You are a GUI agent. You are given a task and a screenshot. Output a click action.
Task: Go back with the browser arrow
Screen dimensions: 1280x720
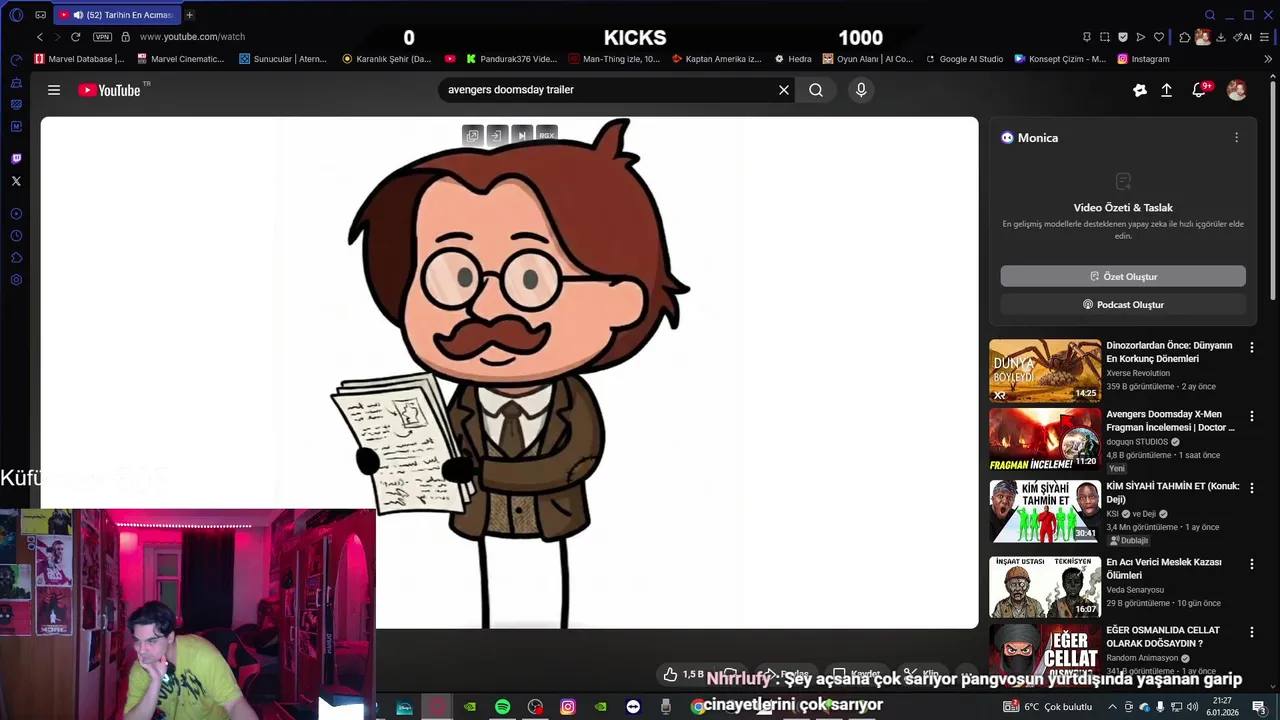40,37
